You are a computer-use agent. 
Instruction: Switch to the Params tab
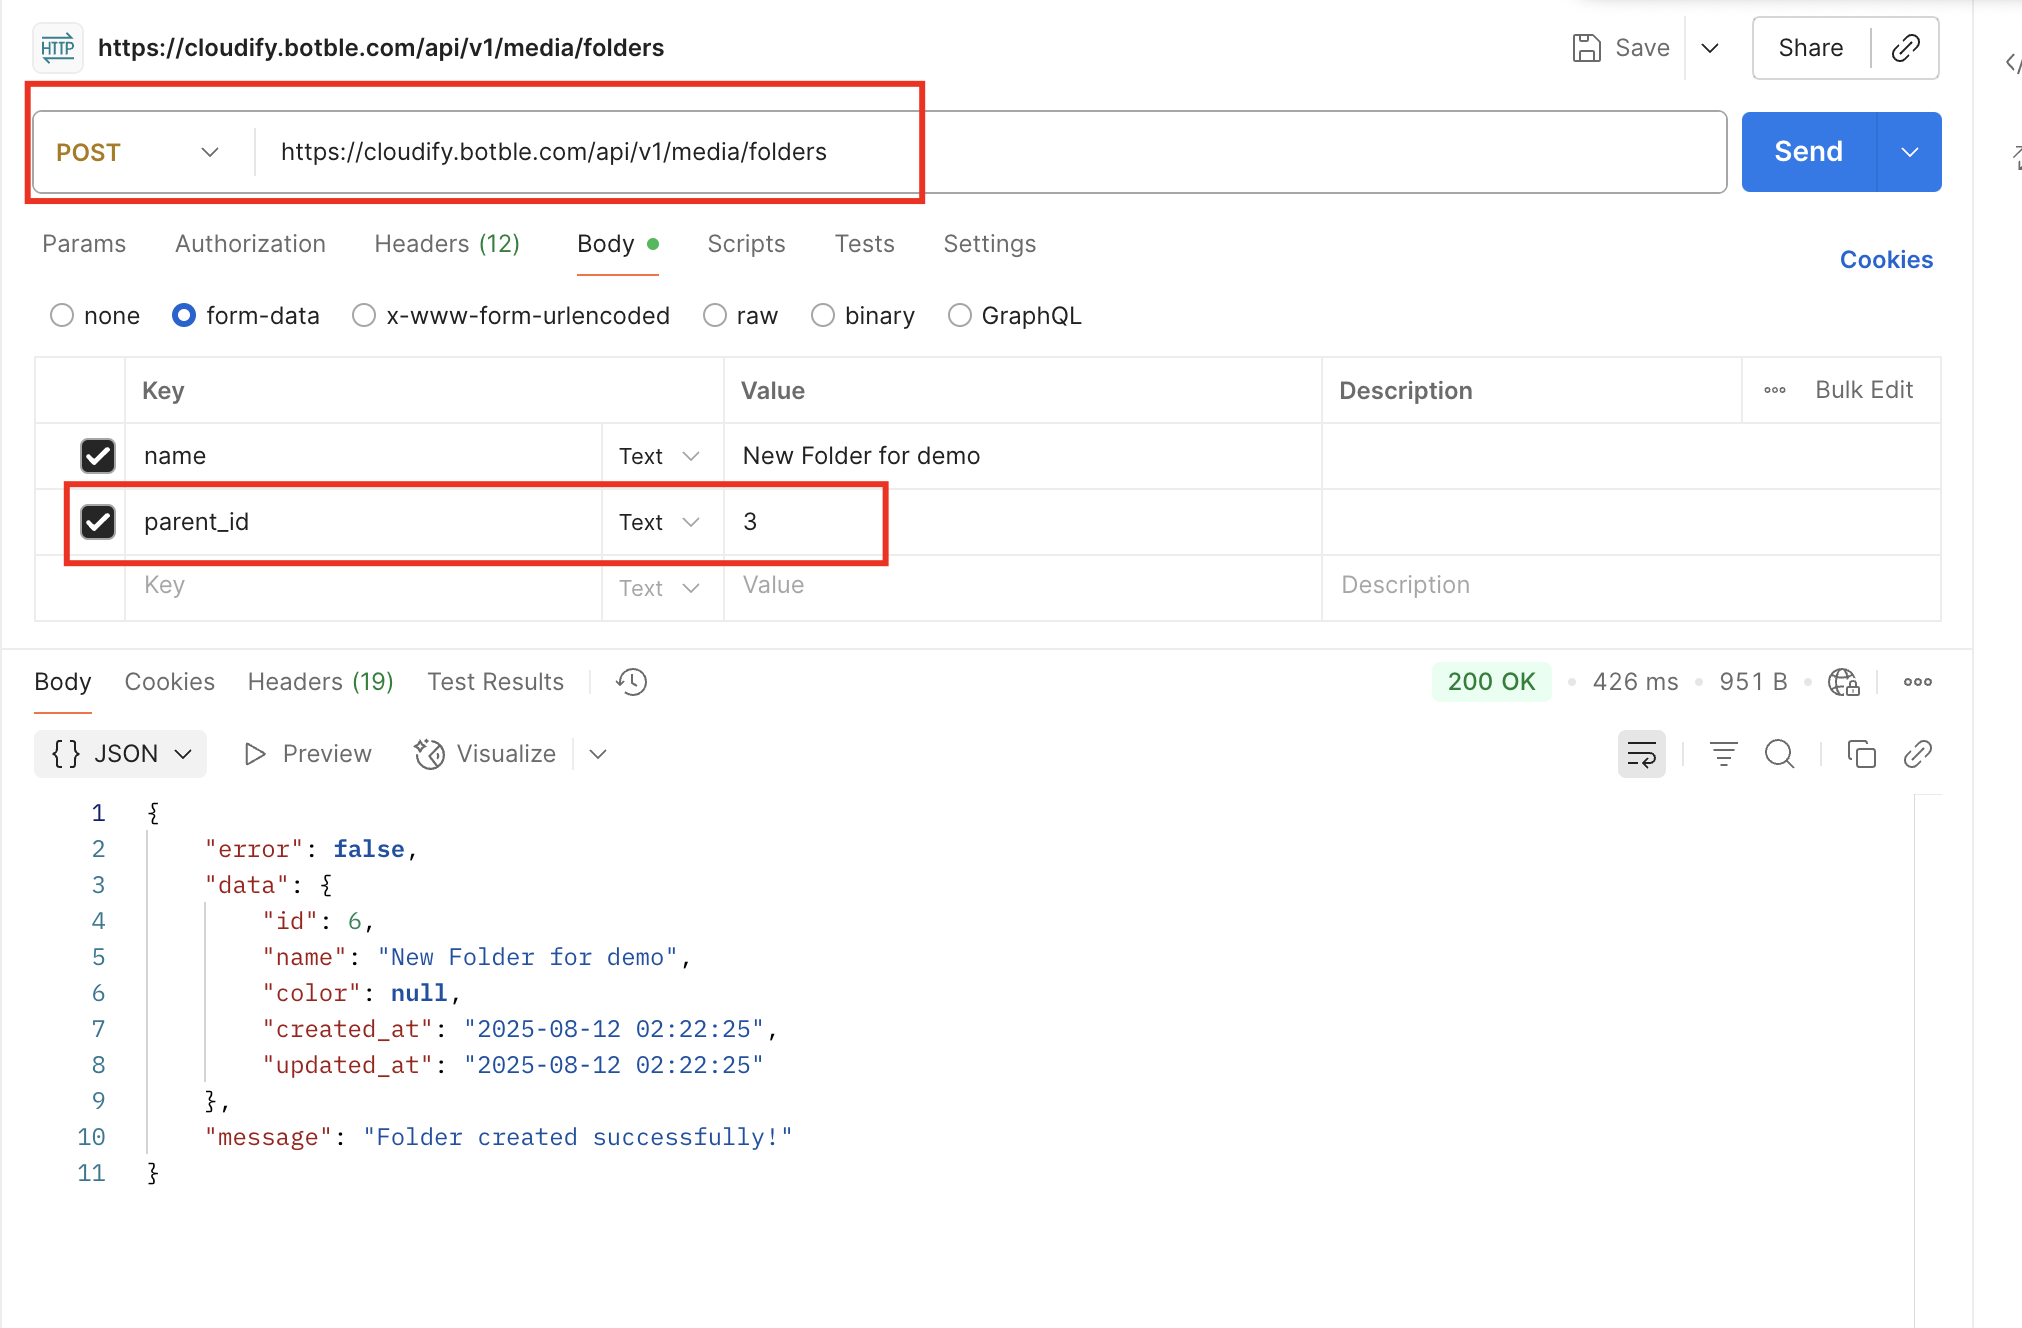84,244
